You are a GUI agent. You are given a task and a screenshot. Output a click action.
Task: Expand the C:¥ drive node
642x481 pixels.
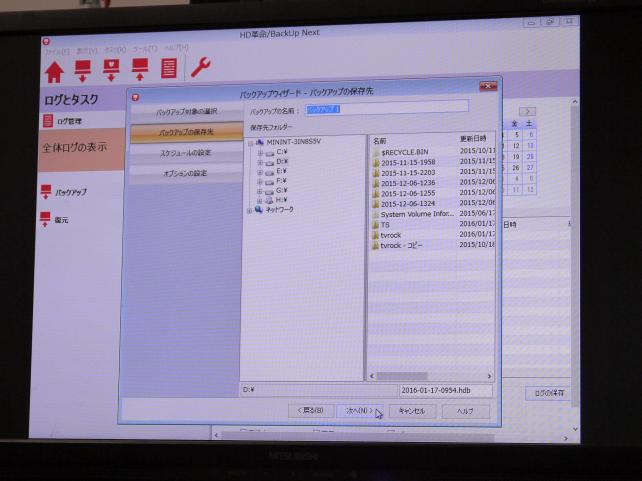(260, 153)
